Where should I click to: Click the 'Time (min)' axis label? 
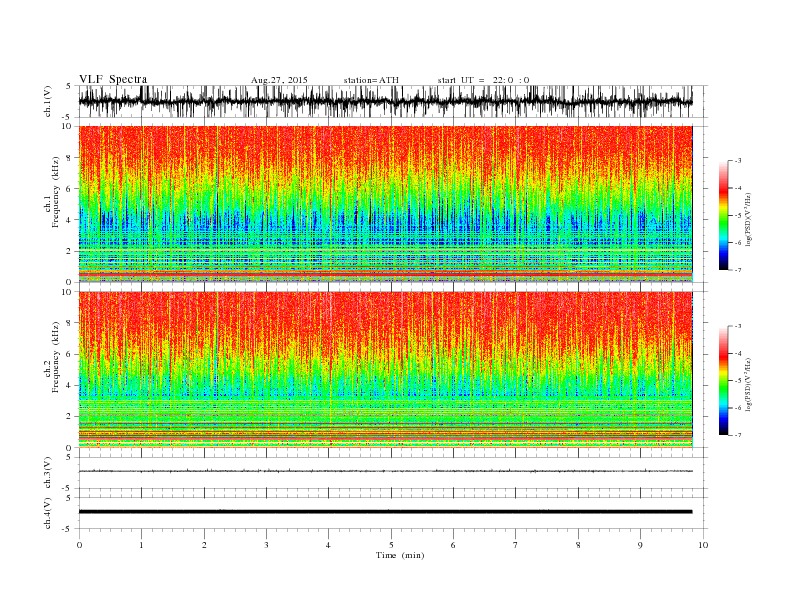pos(400,555)
